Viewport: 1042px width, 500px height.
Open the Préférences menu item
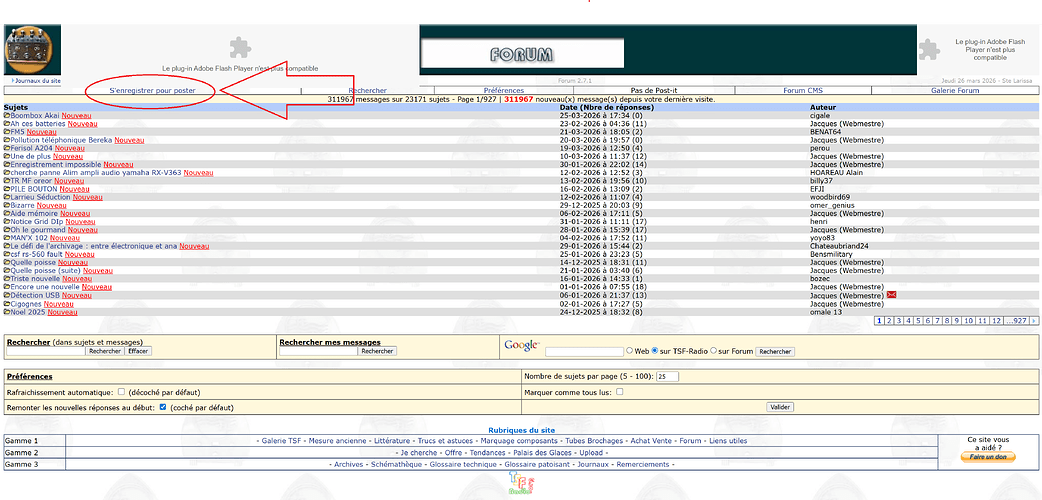[x=504, y=90]
